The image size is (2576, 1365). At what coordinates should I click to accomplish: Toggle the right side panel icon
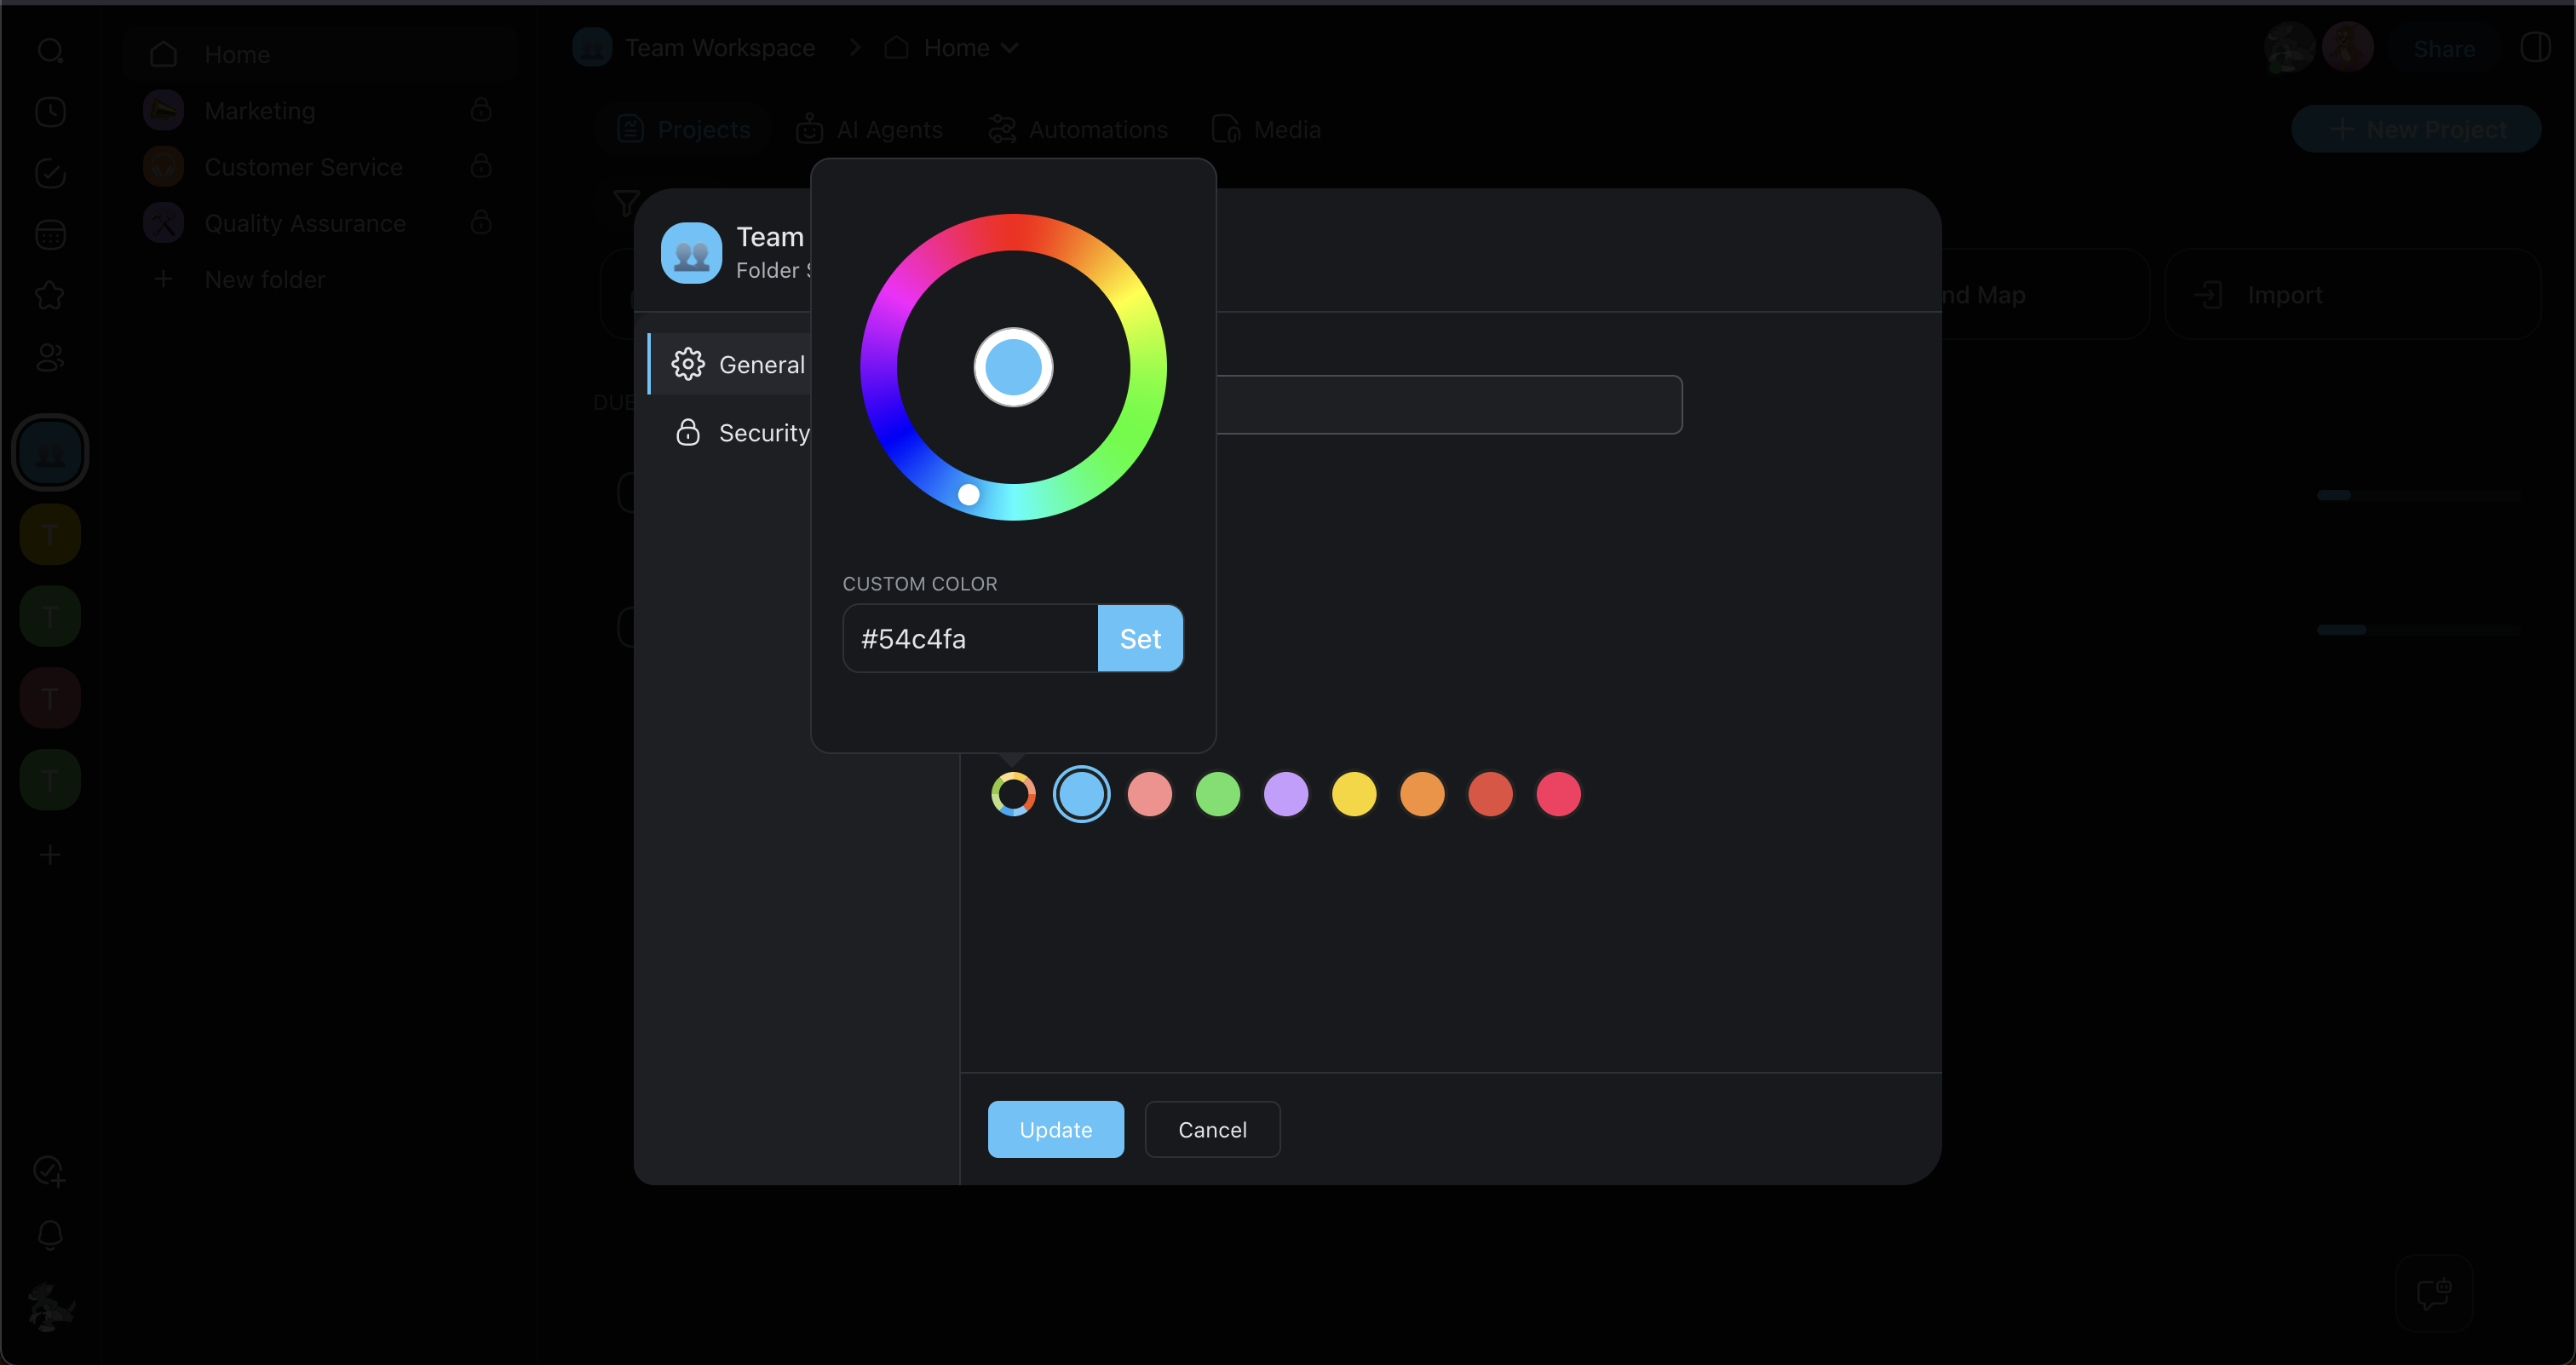click(x=2535, y=47)
